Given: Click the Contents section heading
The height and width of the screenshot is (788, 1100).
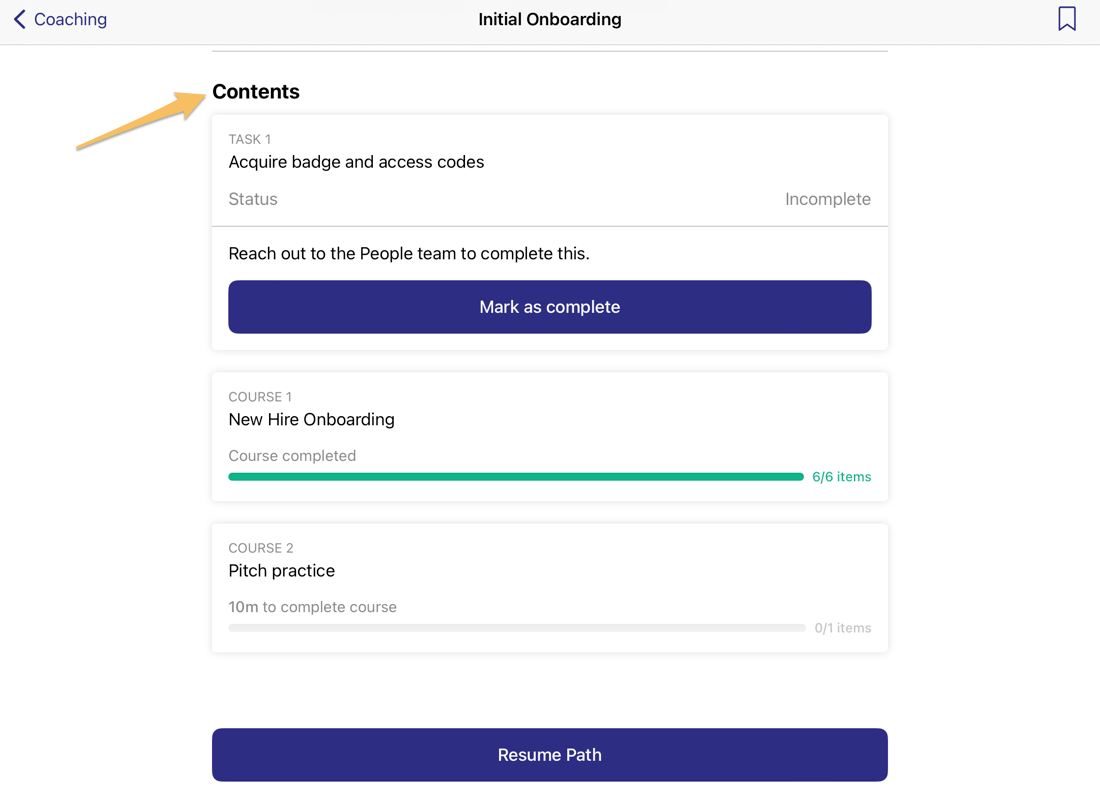Looking at the screenshot, I should (x=256, y=91).
